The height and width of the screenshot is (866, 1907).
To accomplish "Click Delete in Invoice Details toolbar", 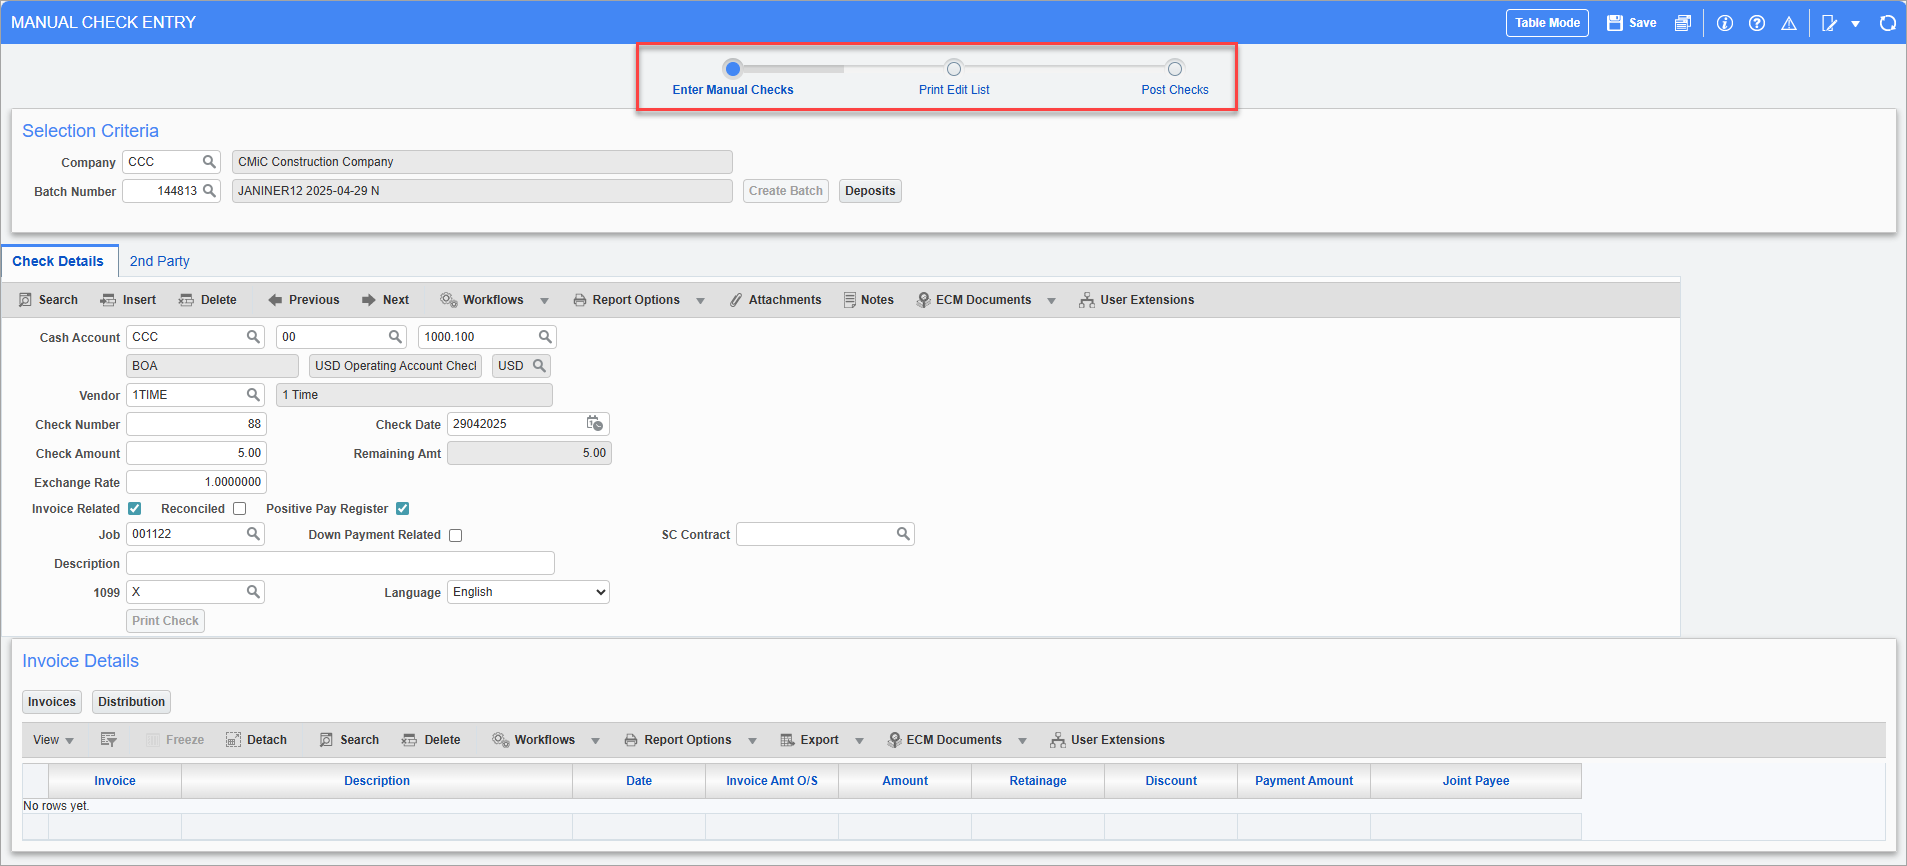I will (x=431, y=740).
